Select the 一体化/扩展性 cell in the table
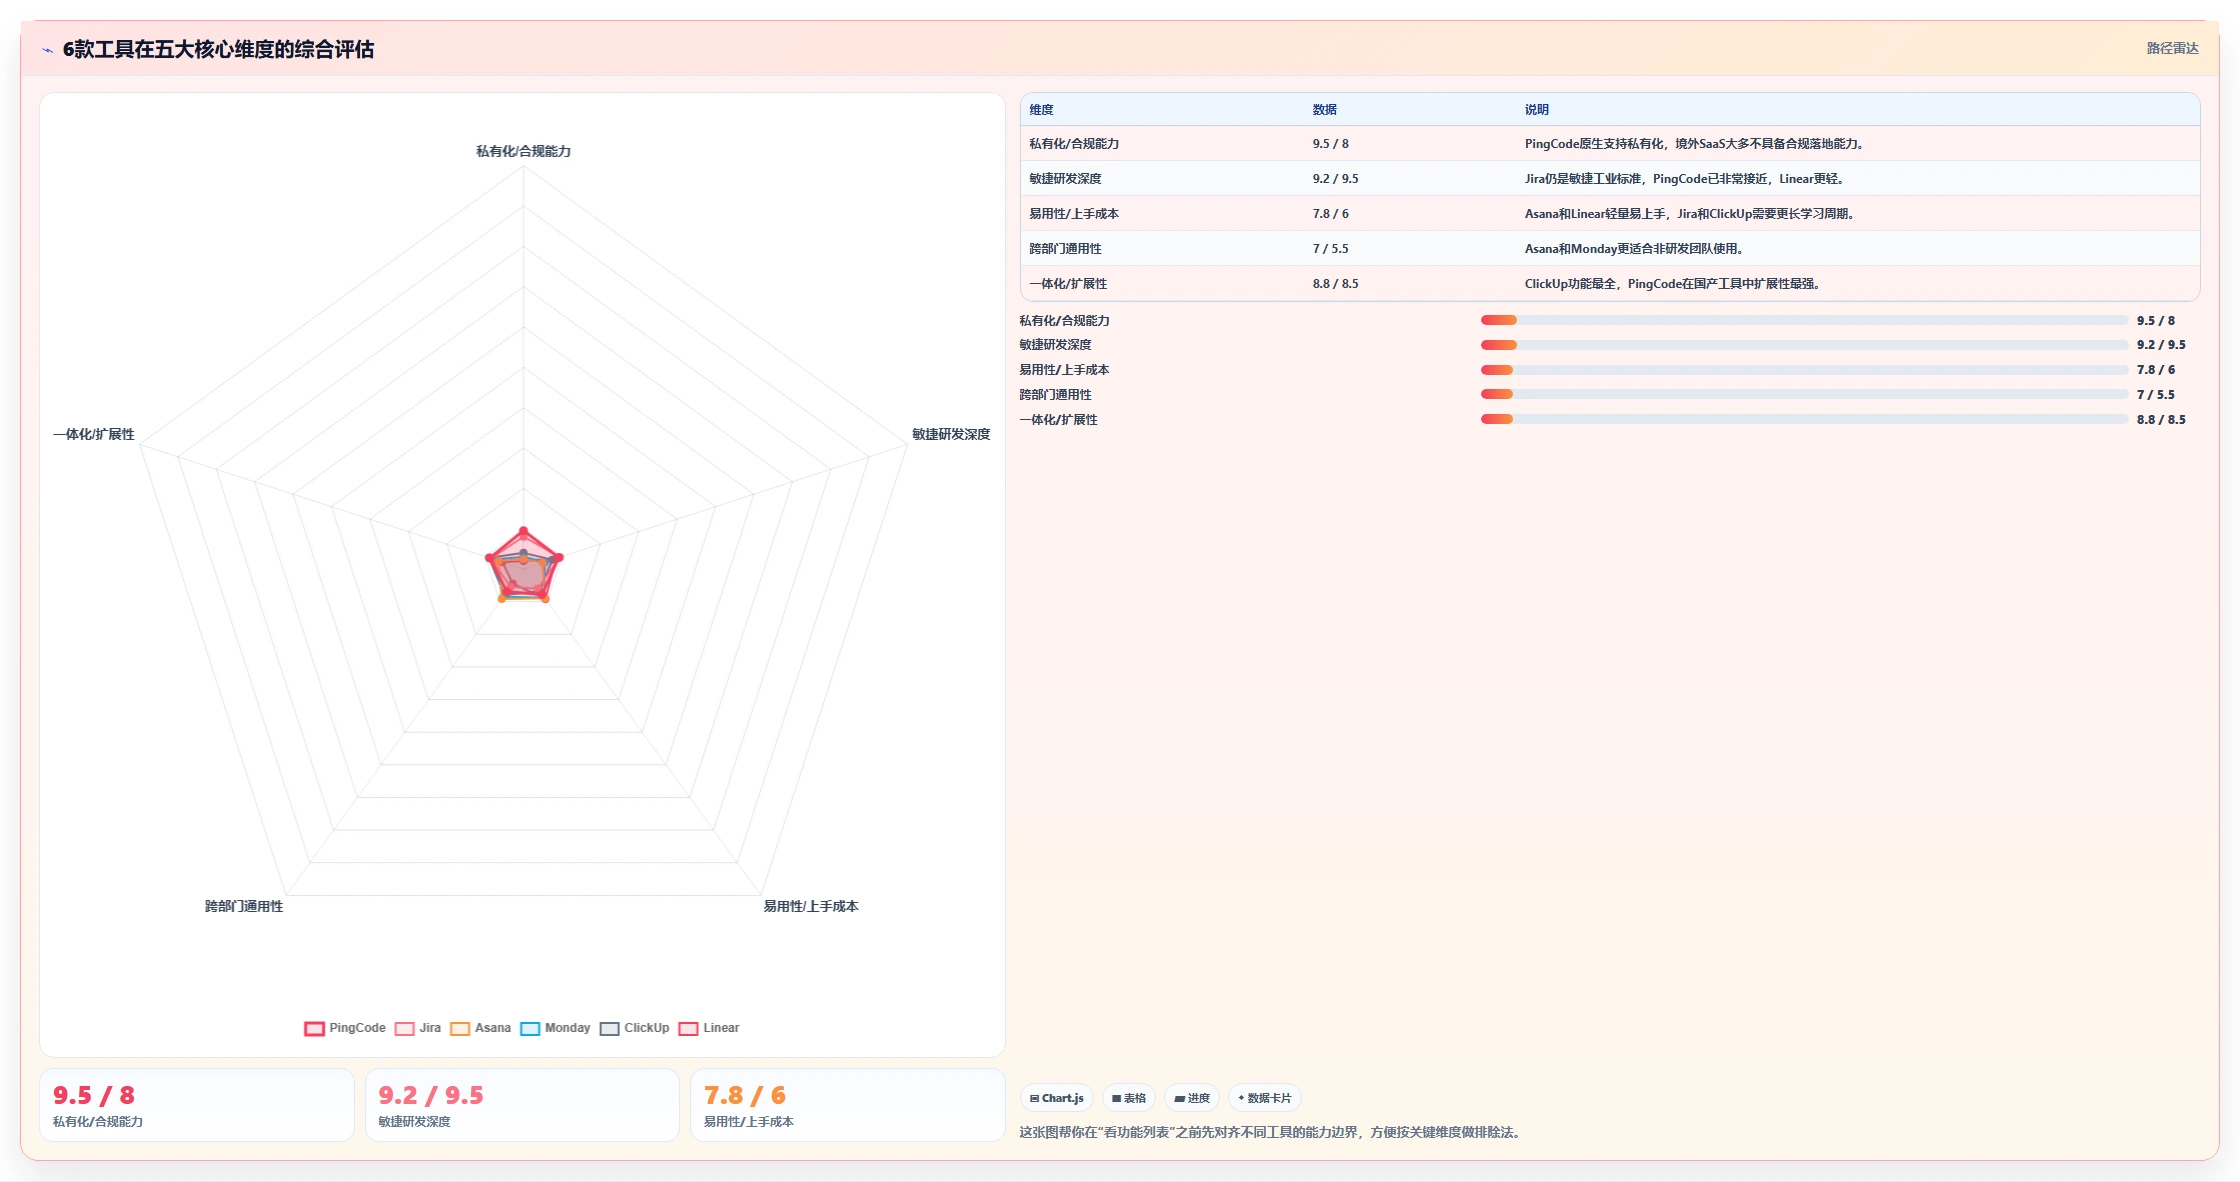The image size is (2240, 1182). tap(1068, 284)
